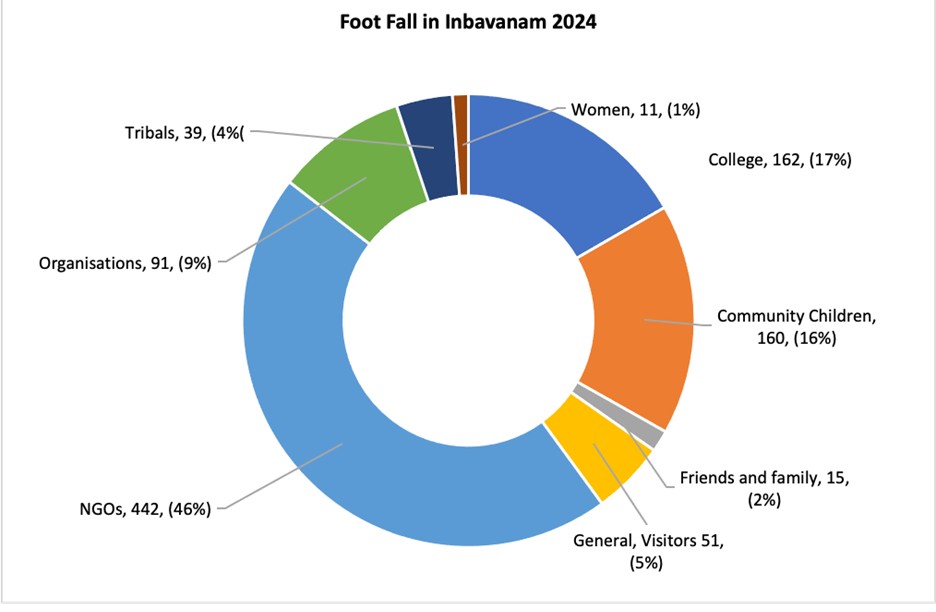The image size is (936, 612).
Task: Select the blue College donut segment
Action: click(560, 160)
